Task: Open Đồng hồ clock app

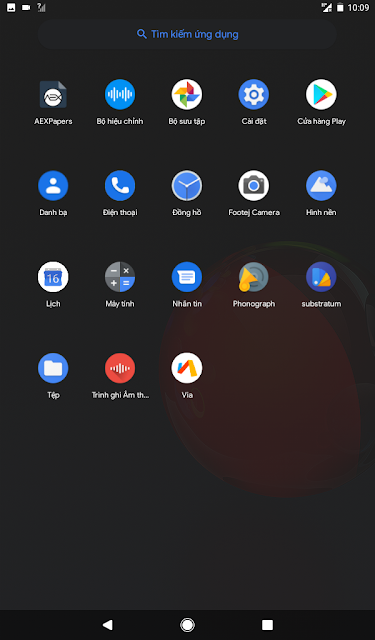Action: point(187,186)
